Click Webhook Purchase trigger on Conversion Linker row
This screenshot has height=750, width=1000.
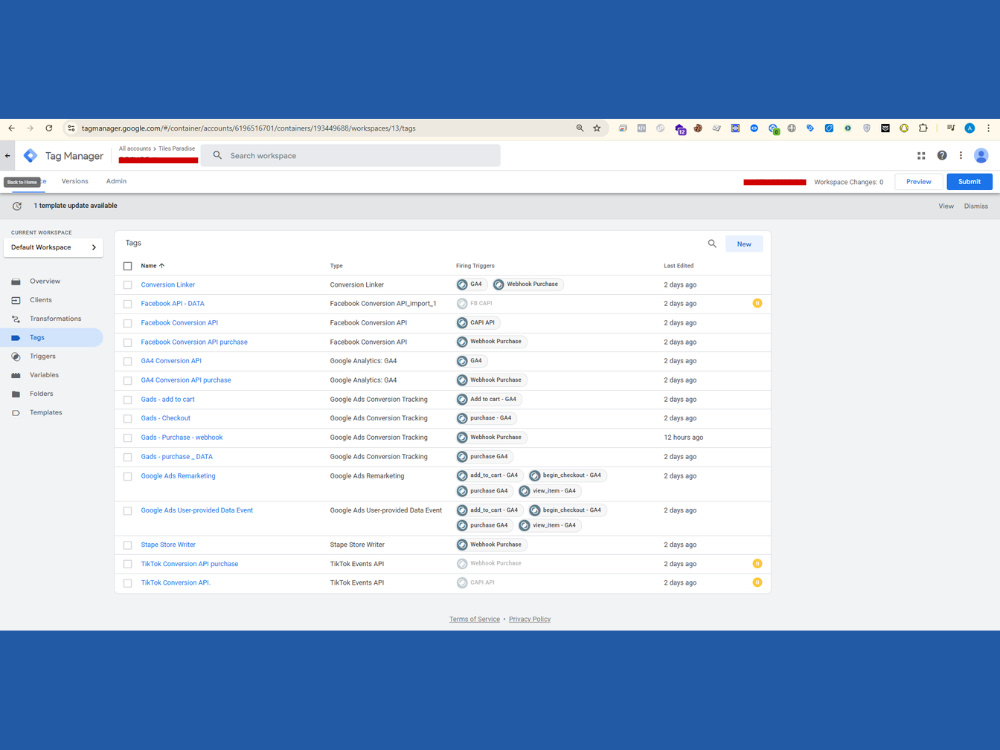527,284
